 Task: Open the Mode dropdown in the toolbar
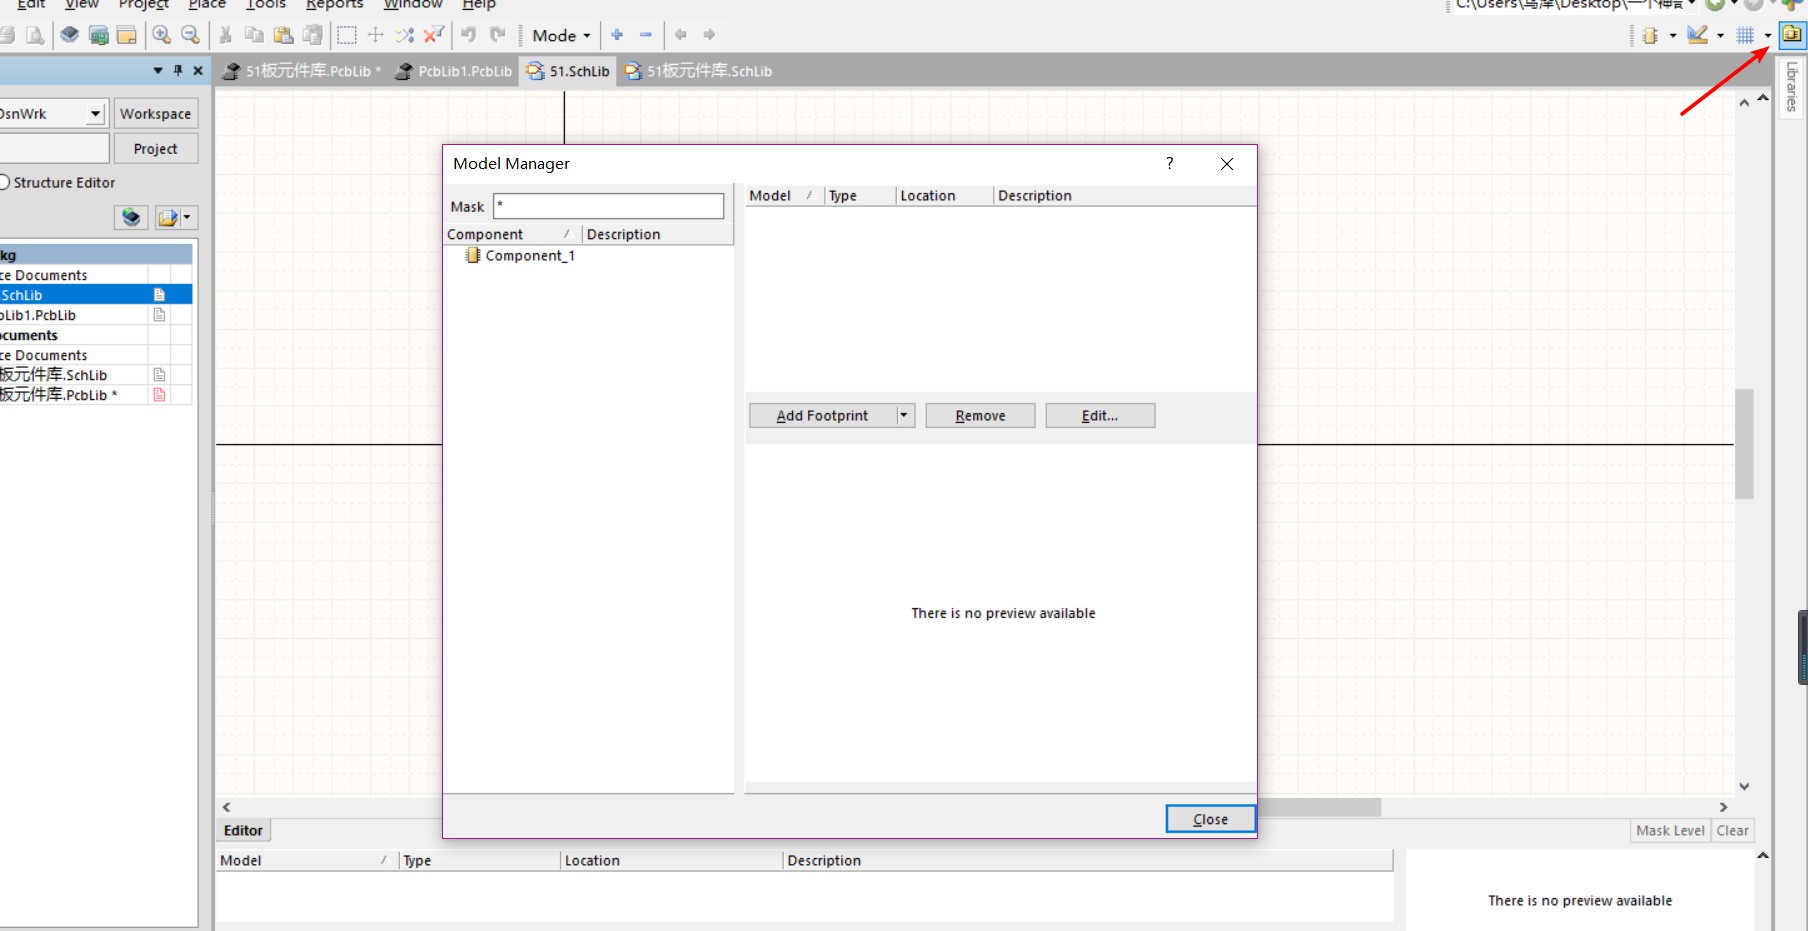(561, 35)
